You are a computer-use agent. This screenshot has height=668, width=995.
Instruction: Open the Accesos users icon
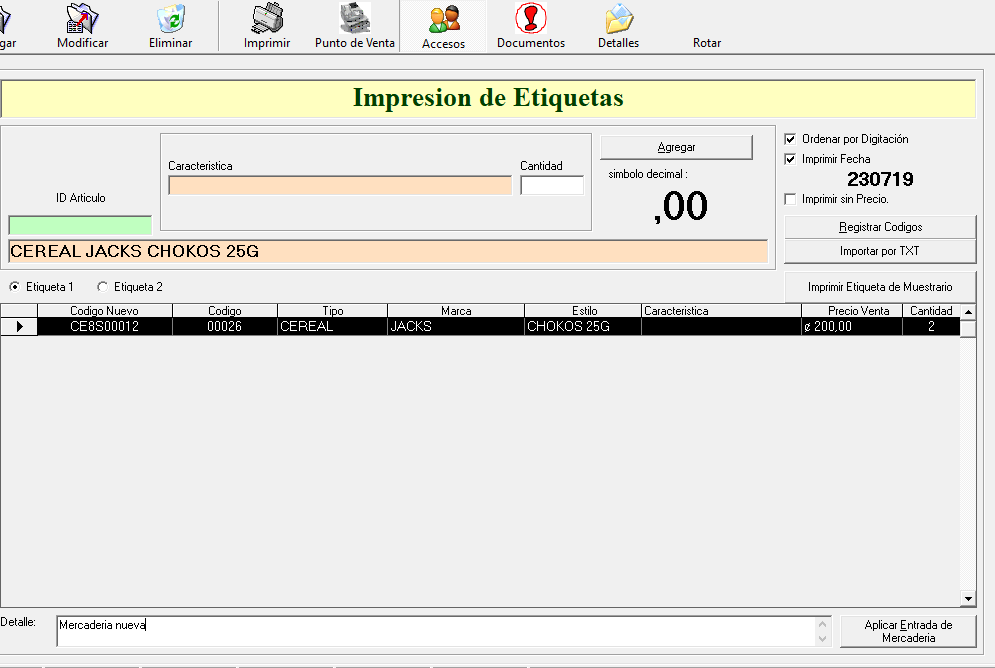[443, 21]
